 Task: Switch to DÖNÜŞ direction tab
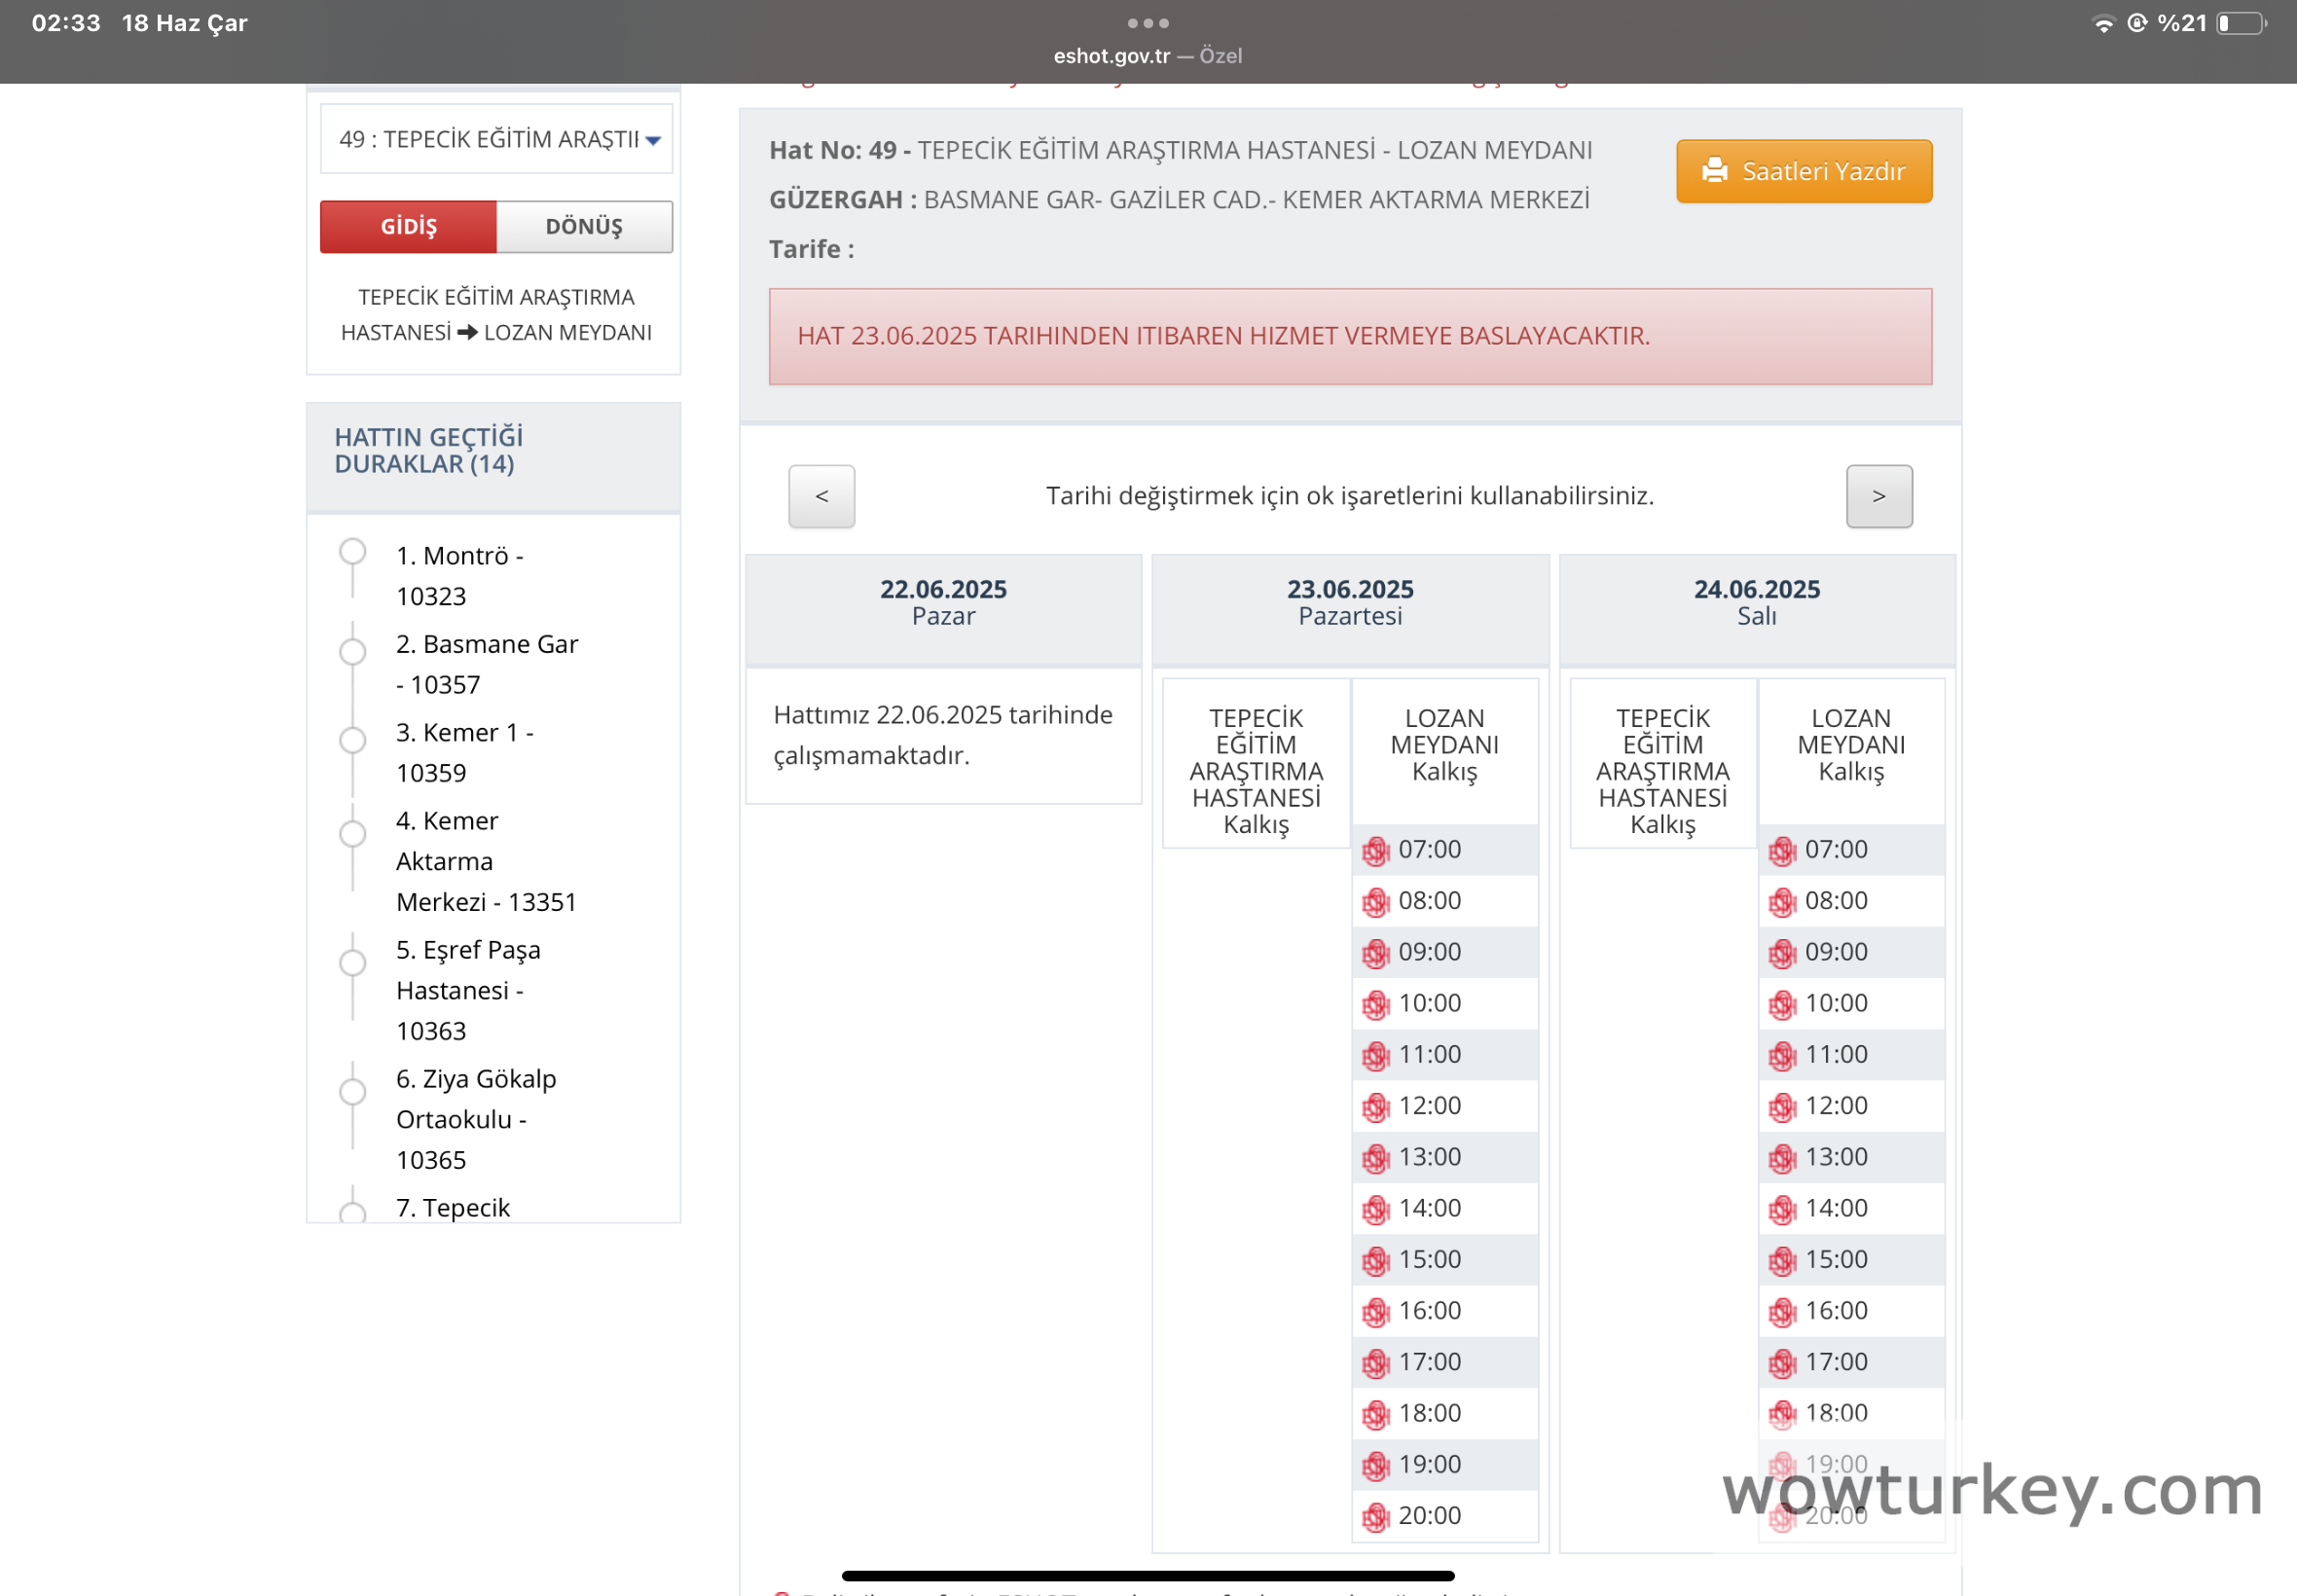(584, 227)
